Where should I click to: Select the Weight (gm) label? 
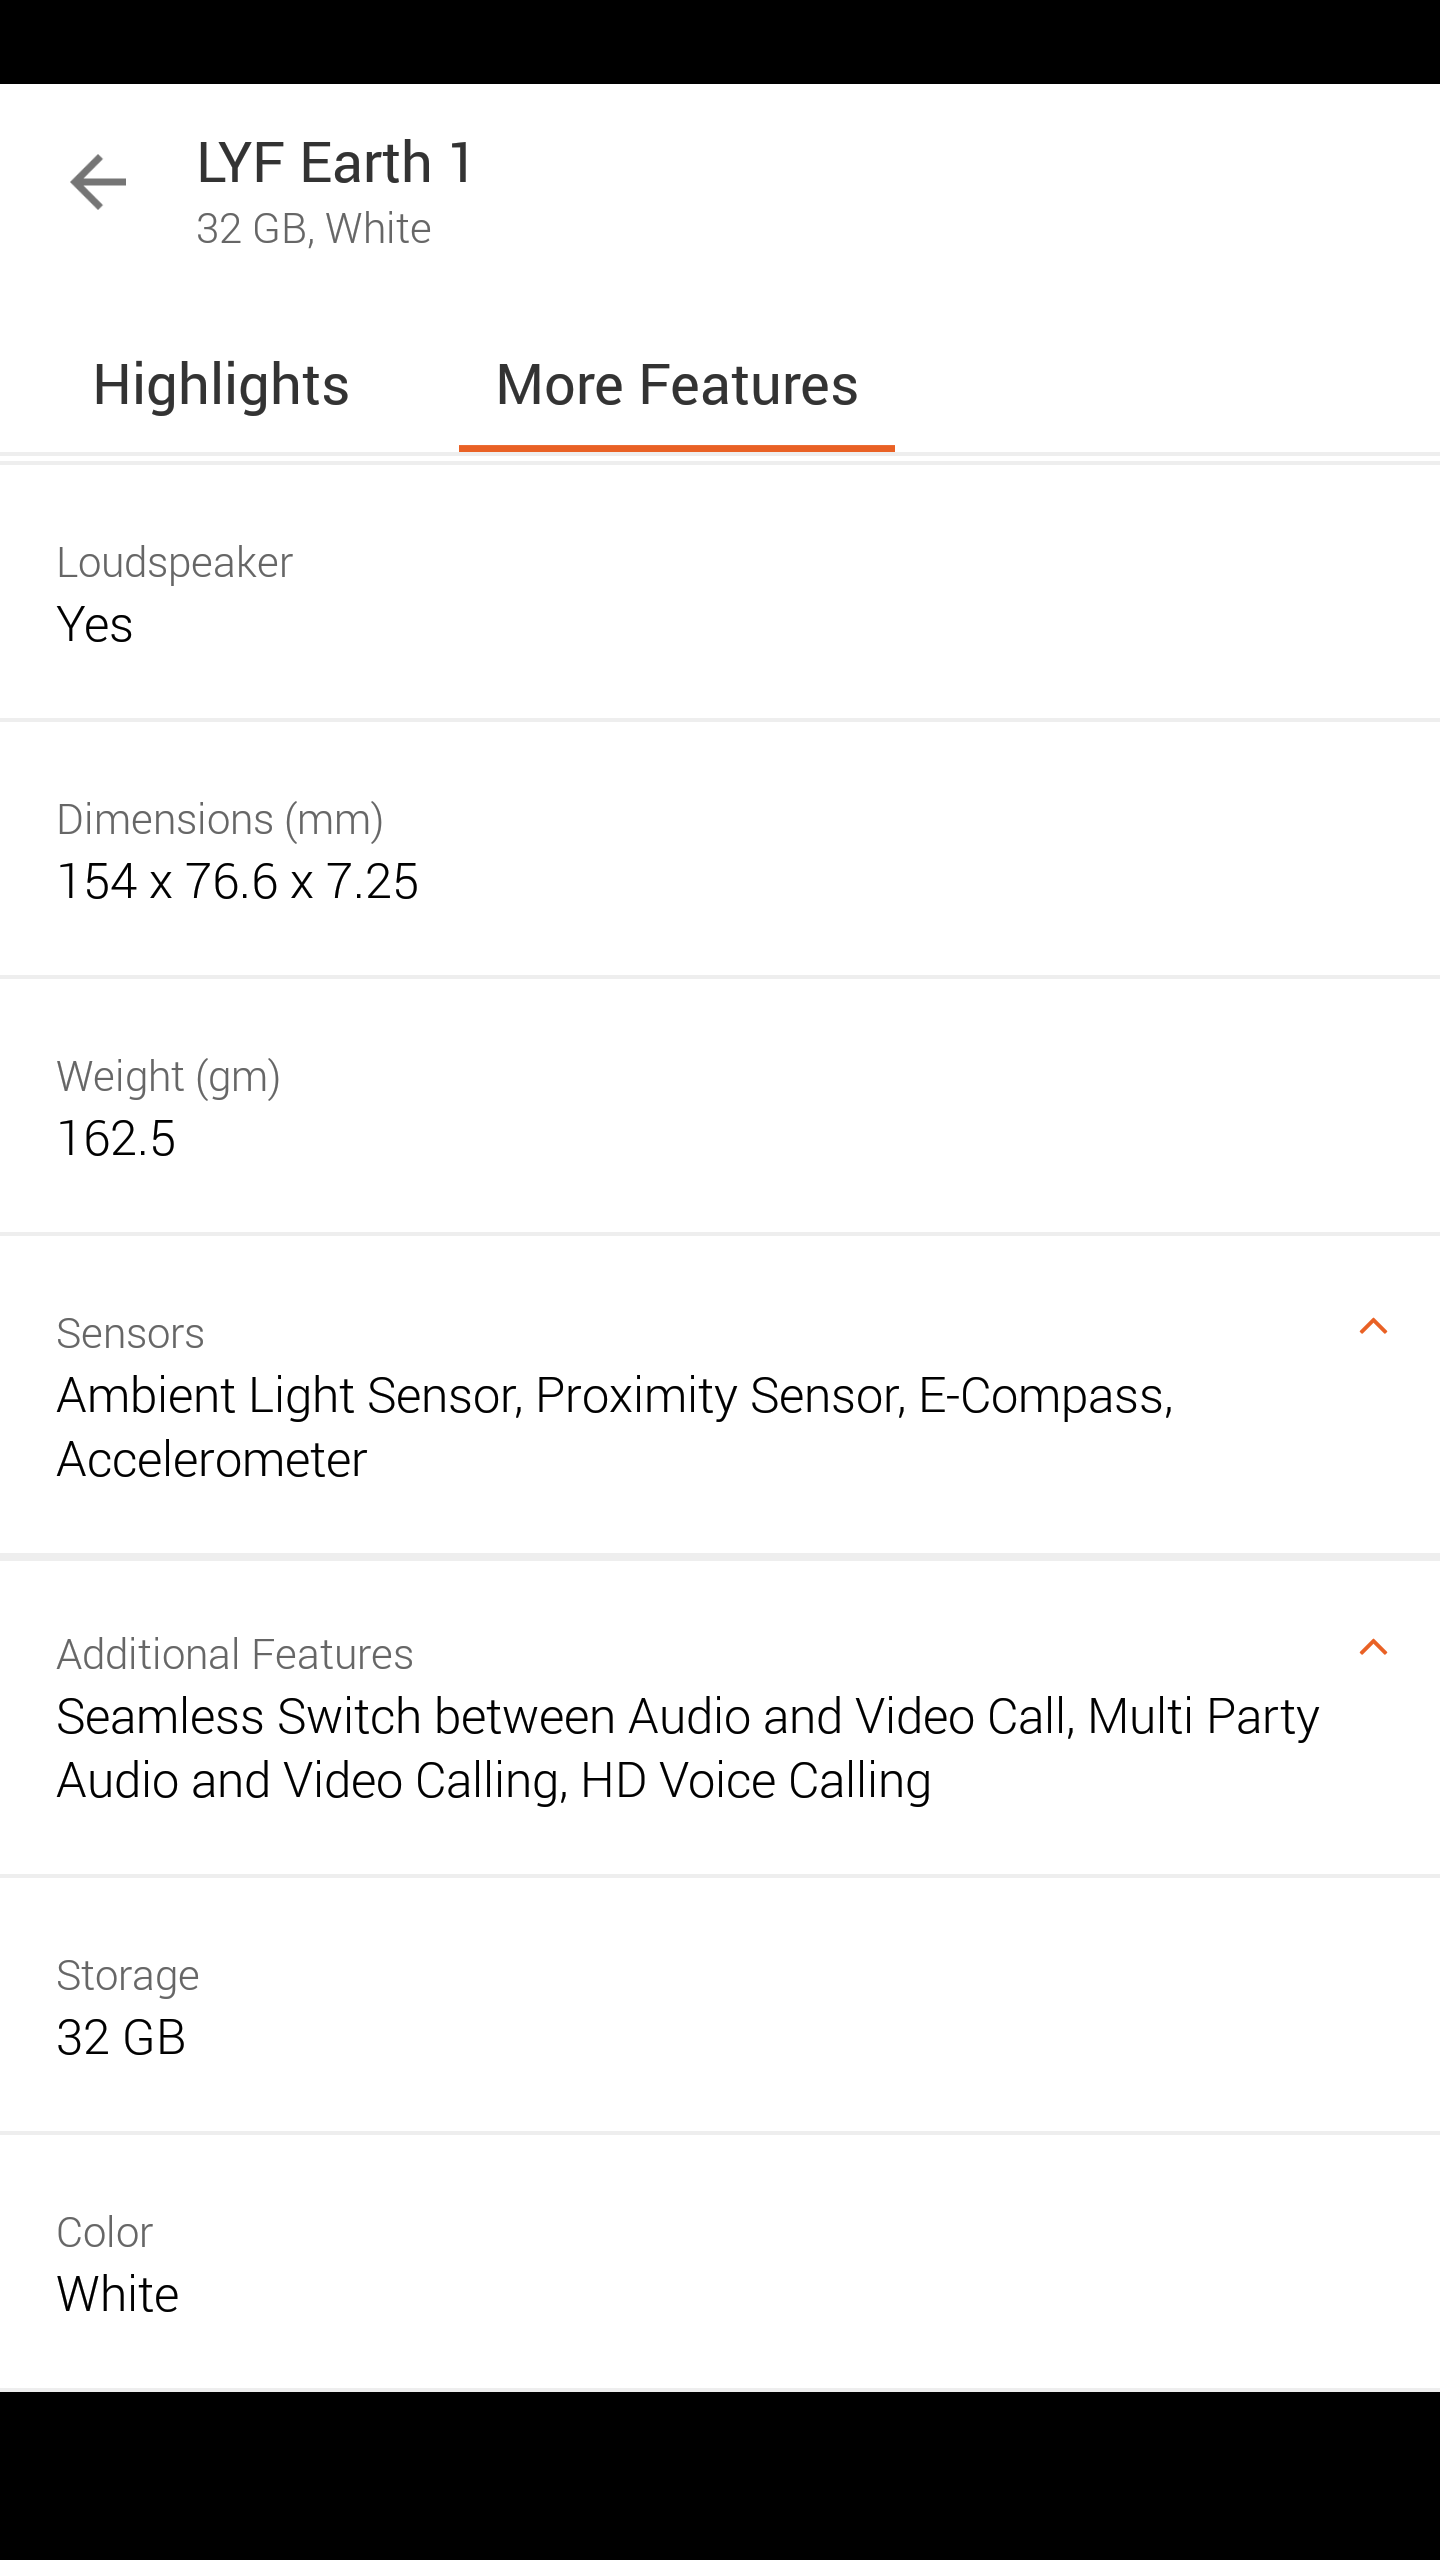[168, 1077]
